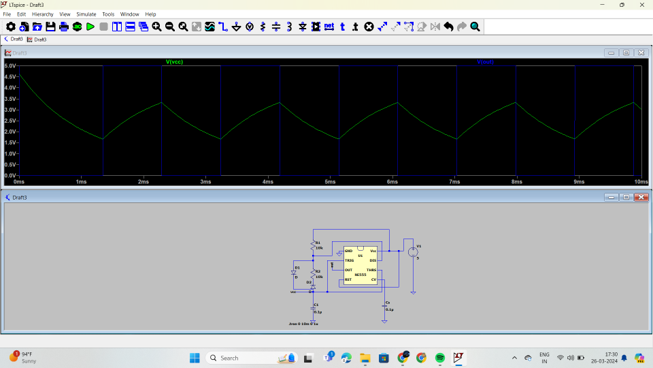Open the Hierarchy menu
This screenshot has width=653, height=368.
point(42,14)
